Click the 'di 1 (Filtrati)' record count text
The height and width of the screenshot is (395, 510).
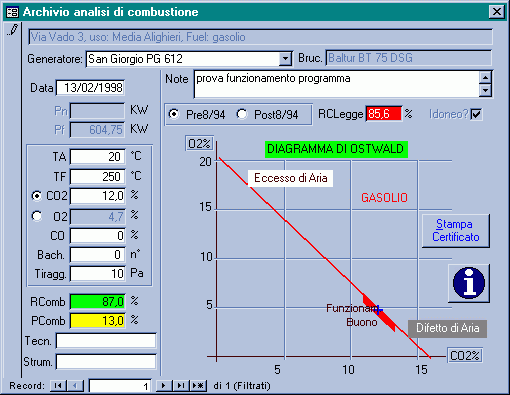pos(242,386)
